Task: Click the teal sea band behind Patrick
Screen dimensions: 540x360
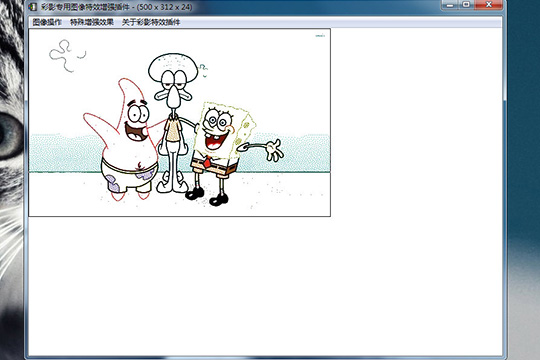Action: (x=65, y=153)
